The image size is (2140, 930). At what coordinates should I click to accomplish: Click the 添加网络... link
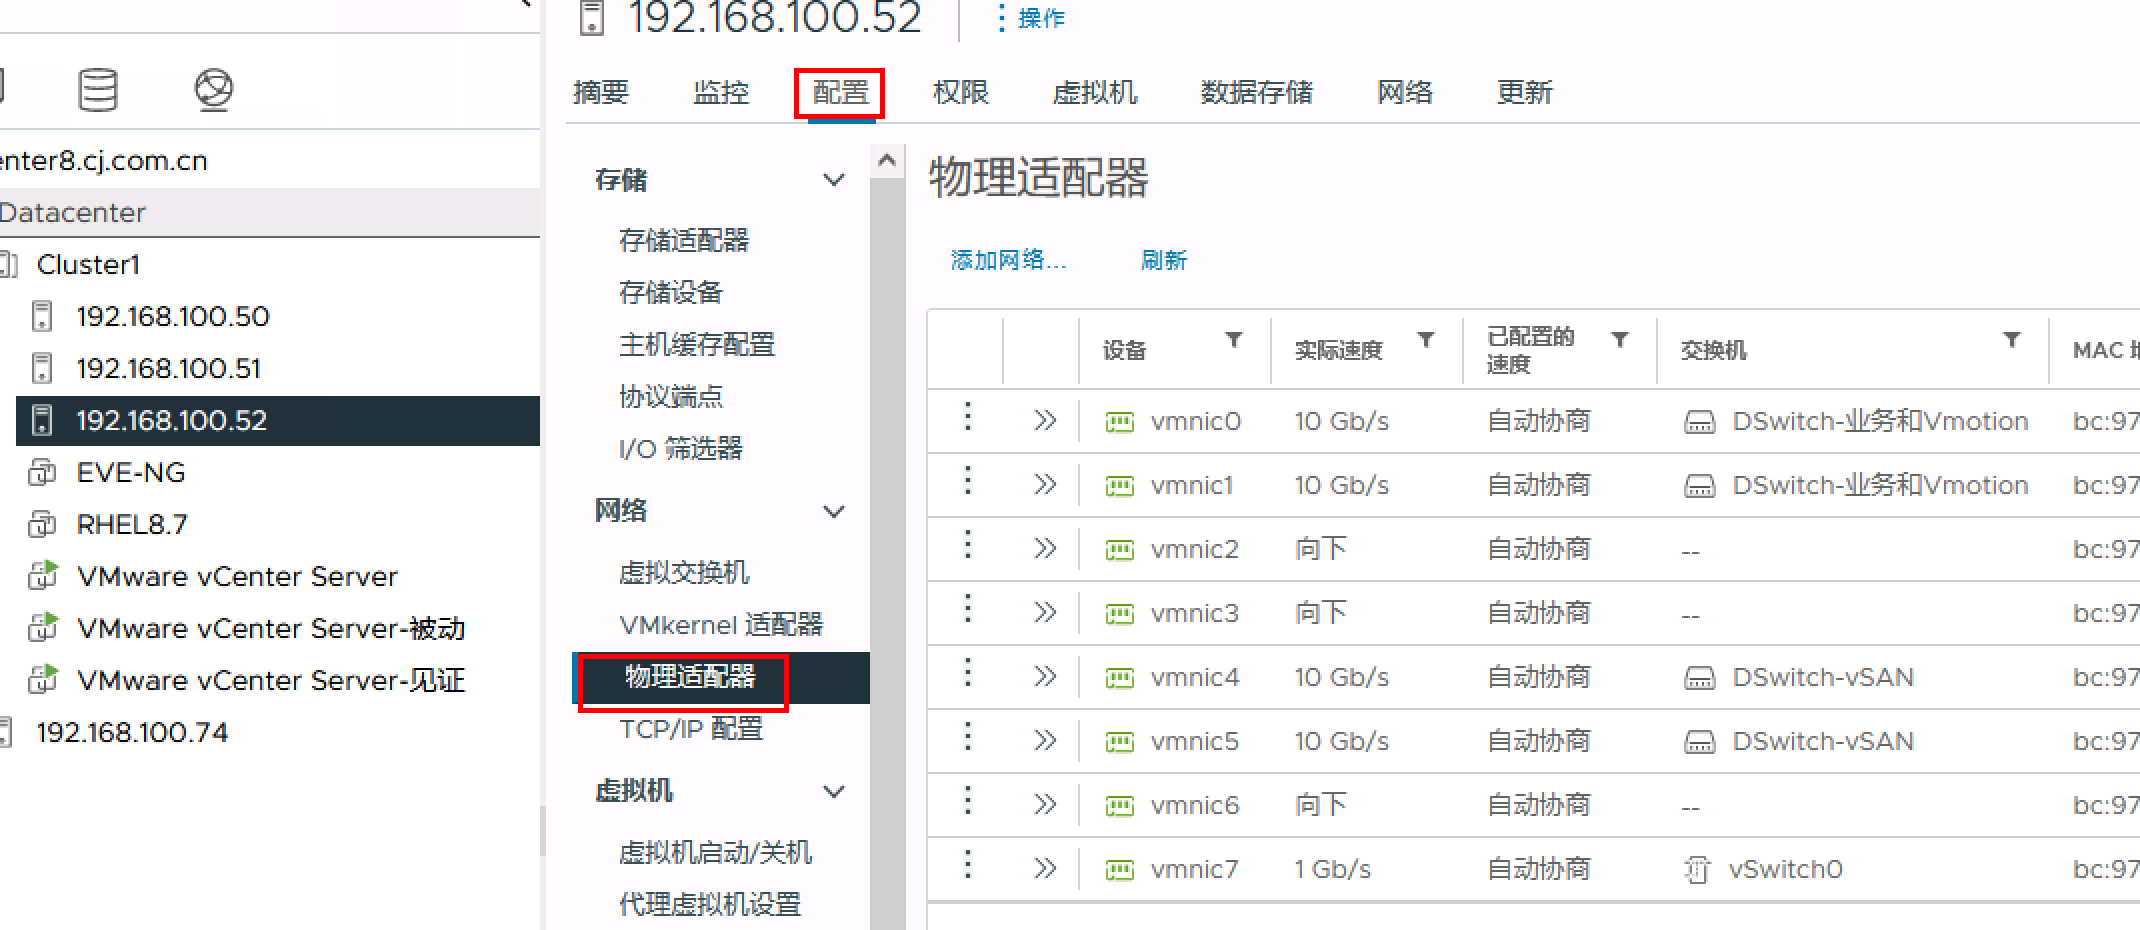coord(1008,260)
